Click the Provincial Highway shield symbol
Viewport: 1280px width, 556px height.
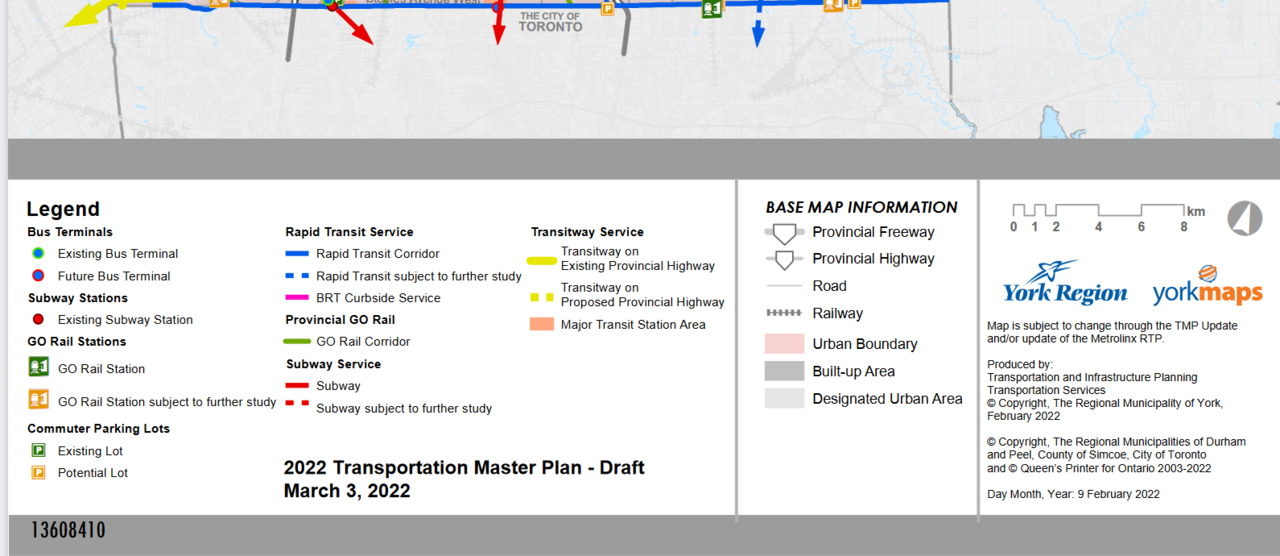pyautogui.click(x=785, y=260)
